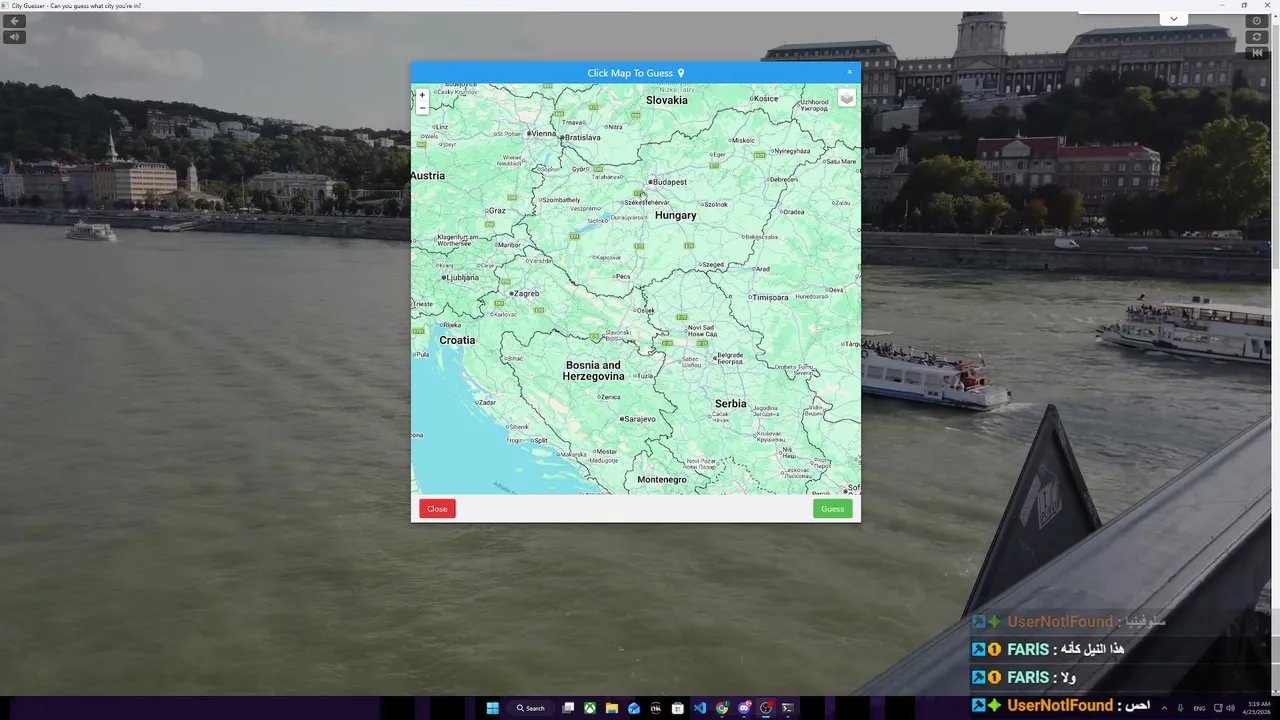Screen dimensions: 1280x720
Task: Open Terminal from the taskbar
Action: point(788,708)
